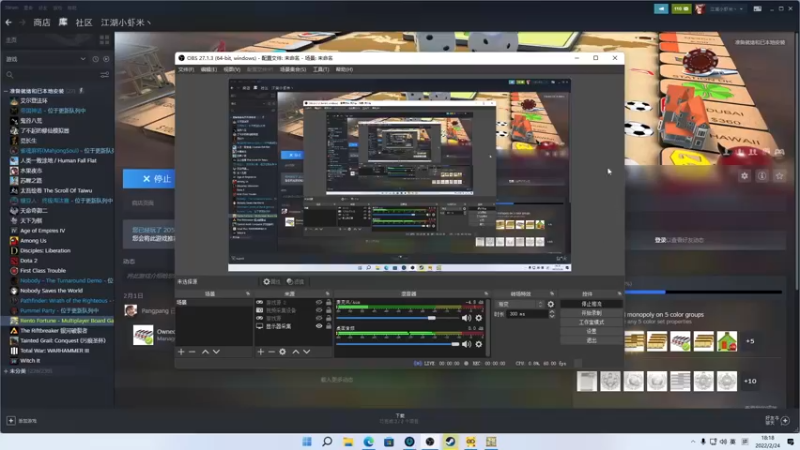
Task: Undock OBS Scenes panel with float icon
Action: click(x=248, y=294)
